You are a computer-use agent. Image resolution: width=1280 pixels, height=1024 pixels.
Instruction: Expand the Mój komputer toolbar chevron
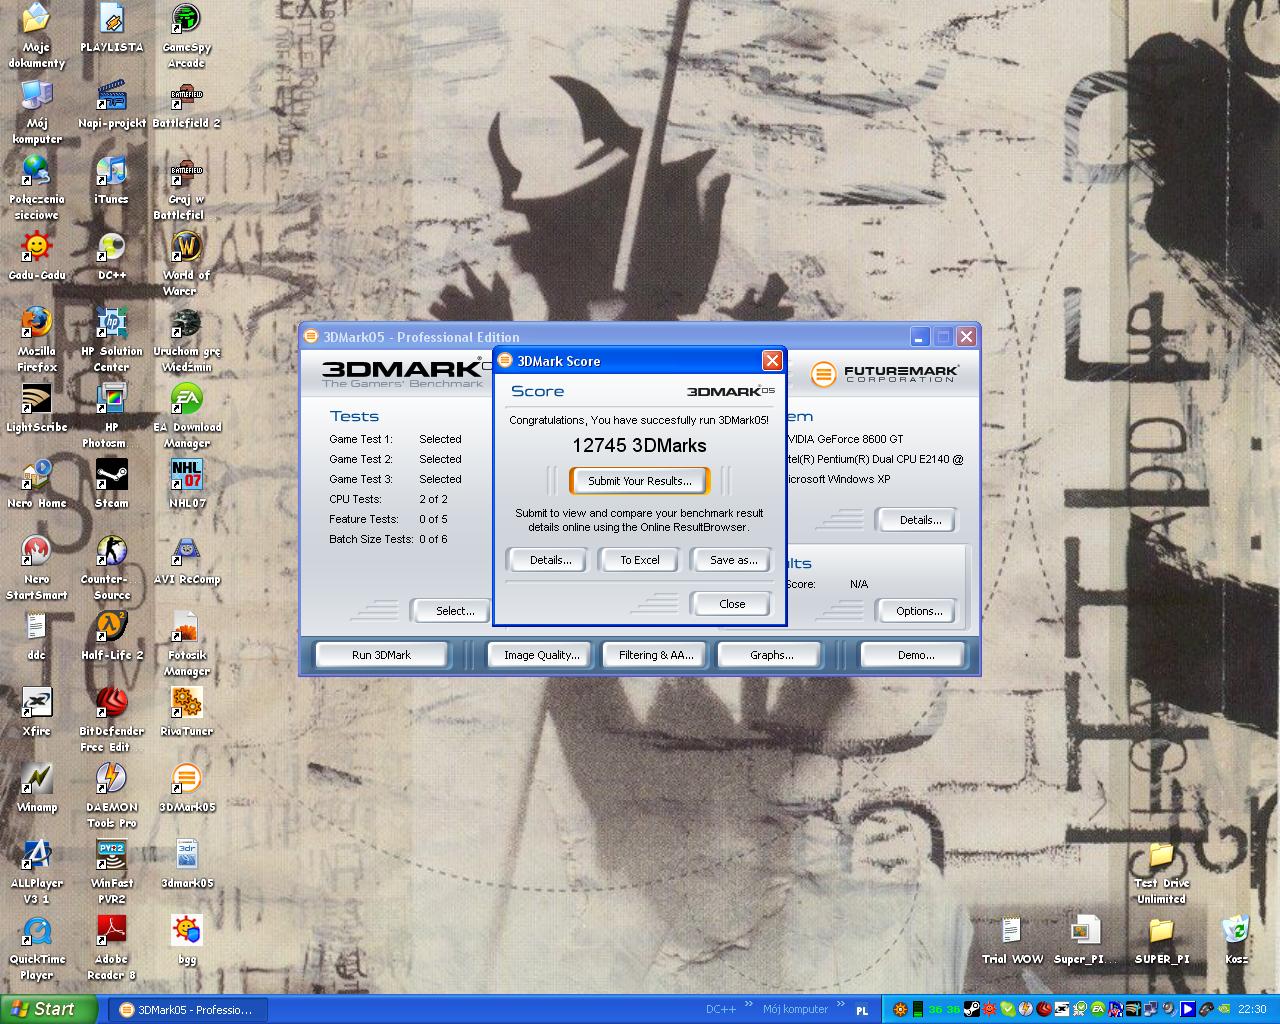pos(841,1004)
